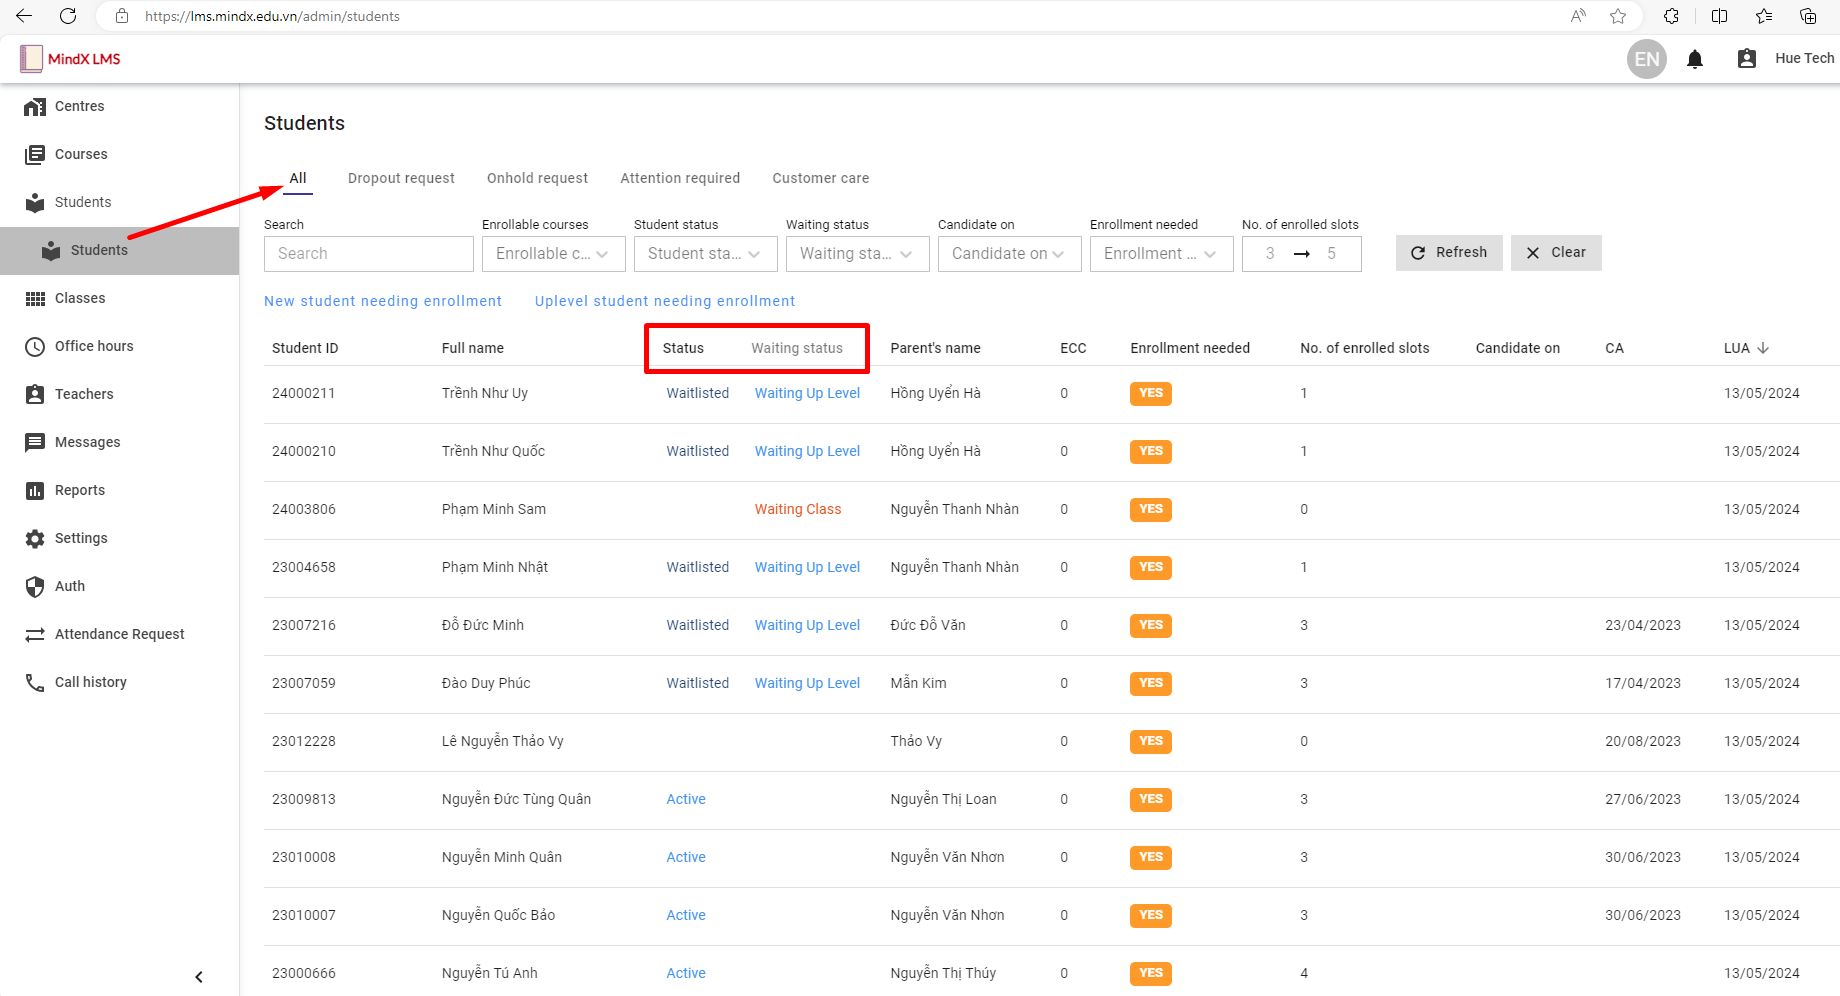Go to Reports in the sidebar
This screenshot has width=1840, height=996.
(79, 490)
